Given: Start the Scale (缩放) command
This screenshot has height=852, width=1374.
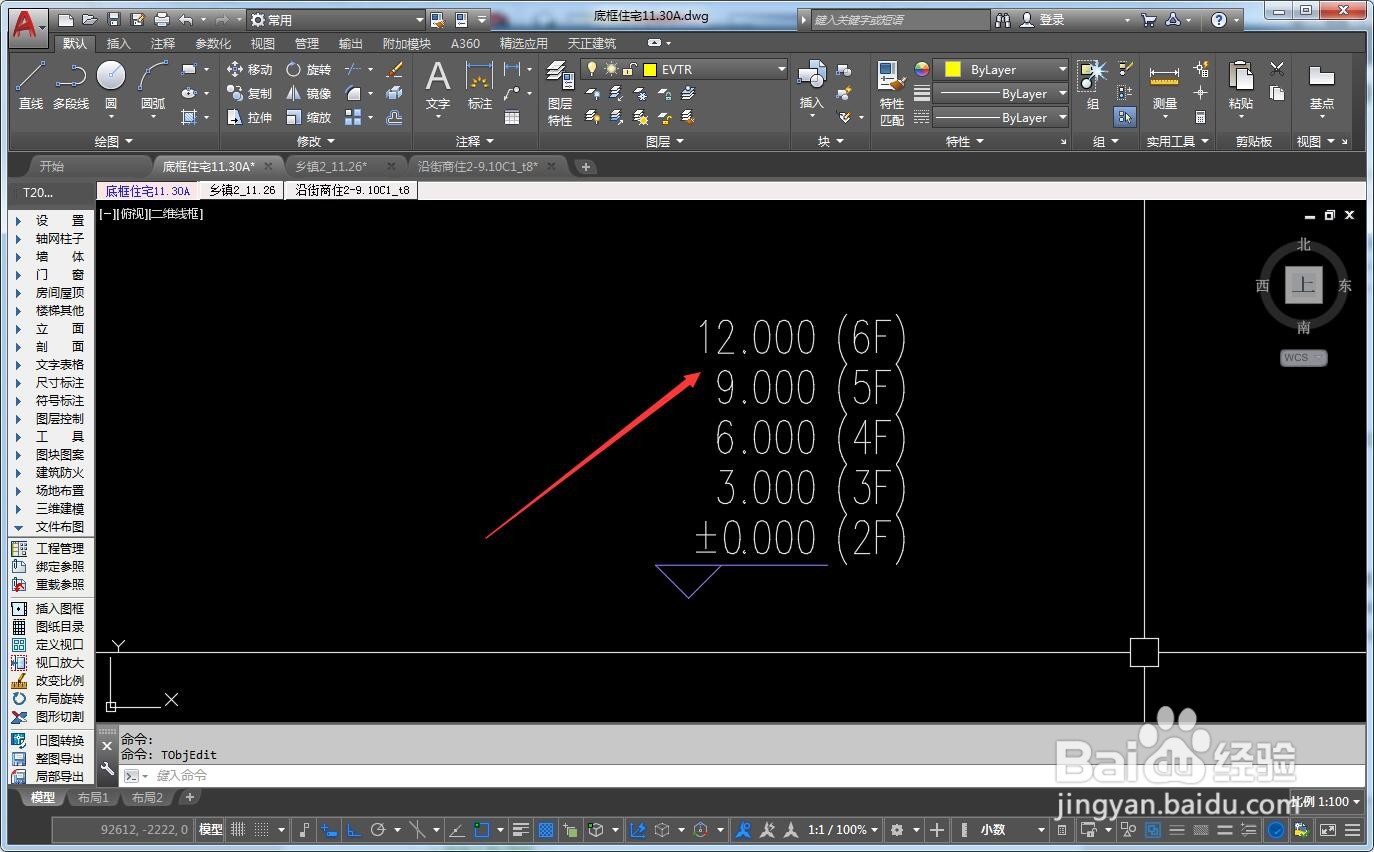Looking at the screenshot, I should pos(308,117).
